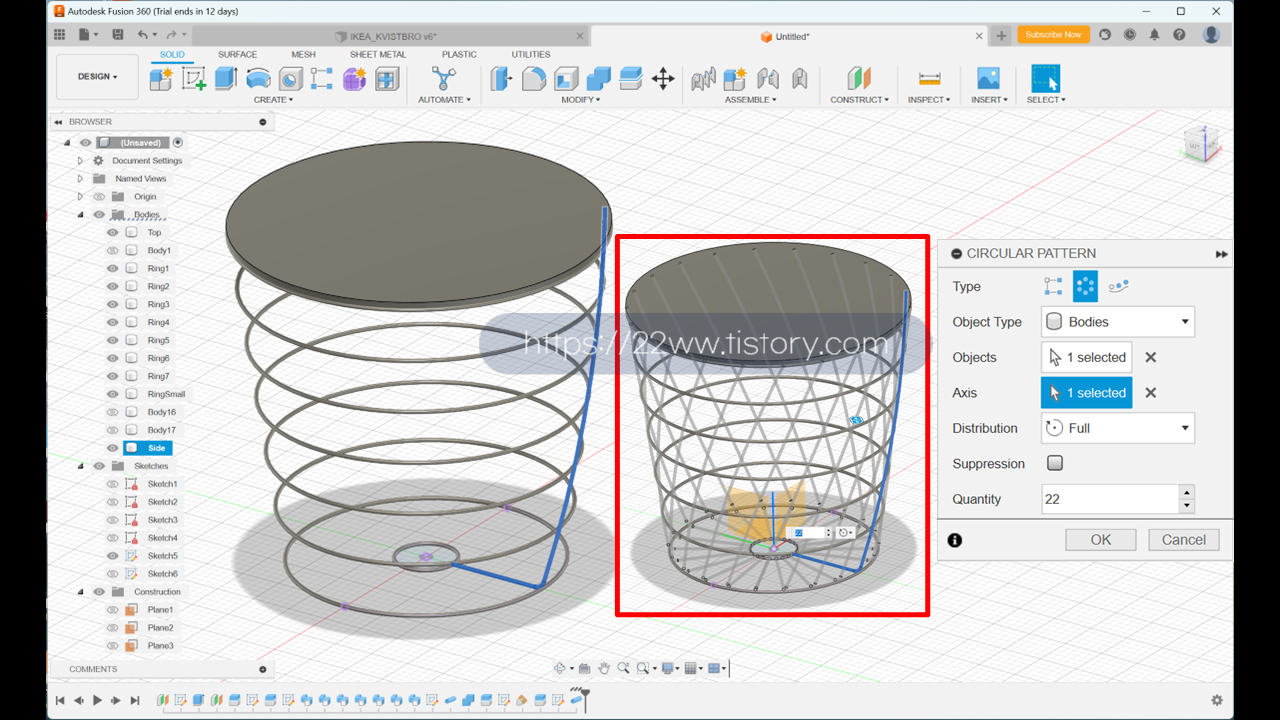Increase Quantity with the up stepper
The width and height of the screenshot is (1280, 720).
coord(1187,492)
